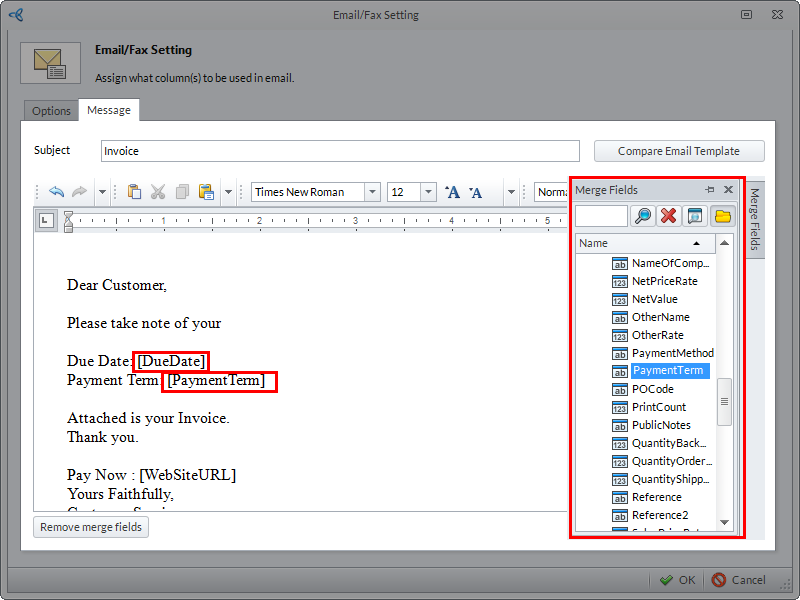Clear the merge field search with red X
The height and width of the screenshot is (600, 800).
click(670, 216)
